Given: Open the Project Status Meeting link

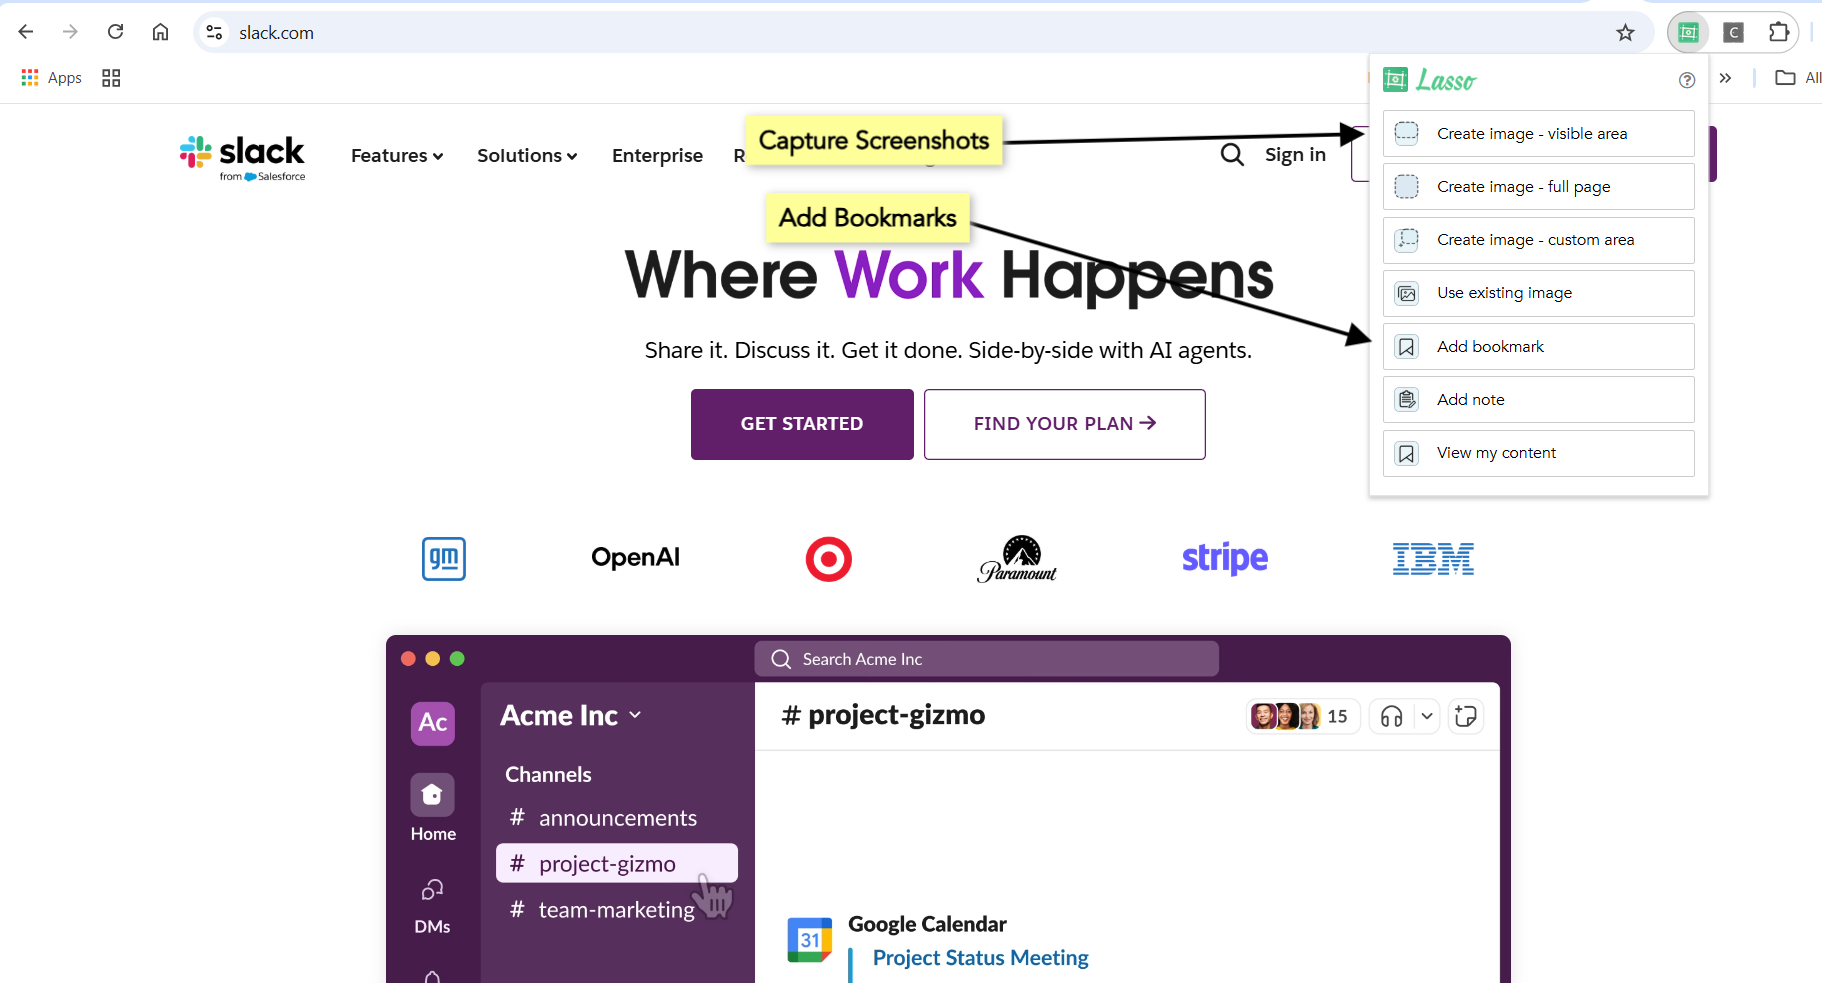Looking at the screenshot, I should (980, 958).
